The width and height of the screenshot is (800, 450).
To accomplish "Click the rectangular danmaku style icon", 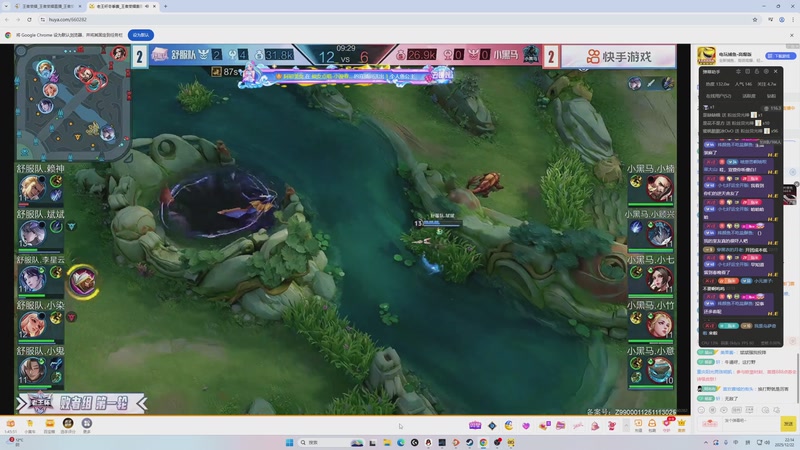I will (x=736, y=410).
